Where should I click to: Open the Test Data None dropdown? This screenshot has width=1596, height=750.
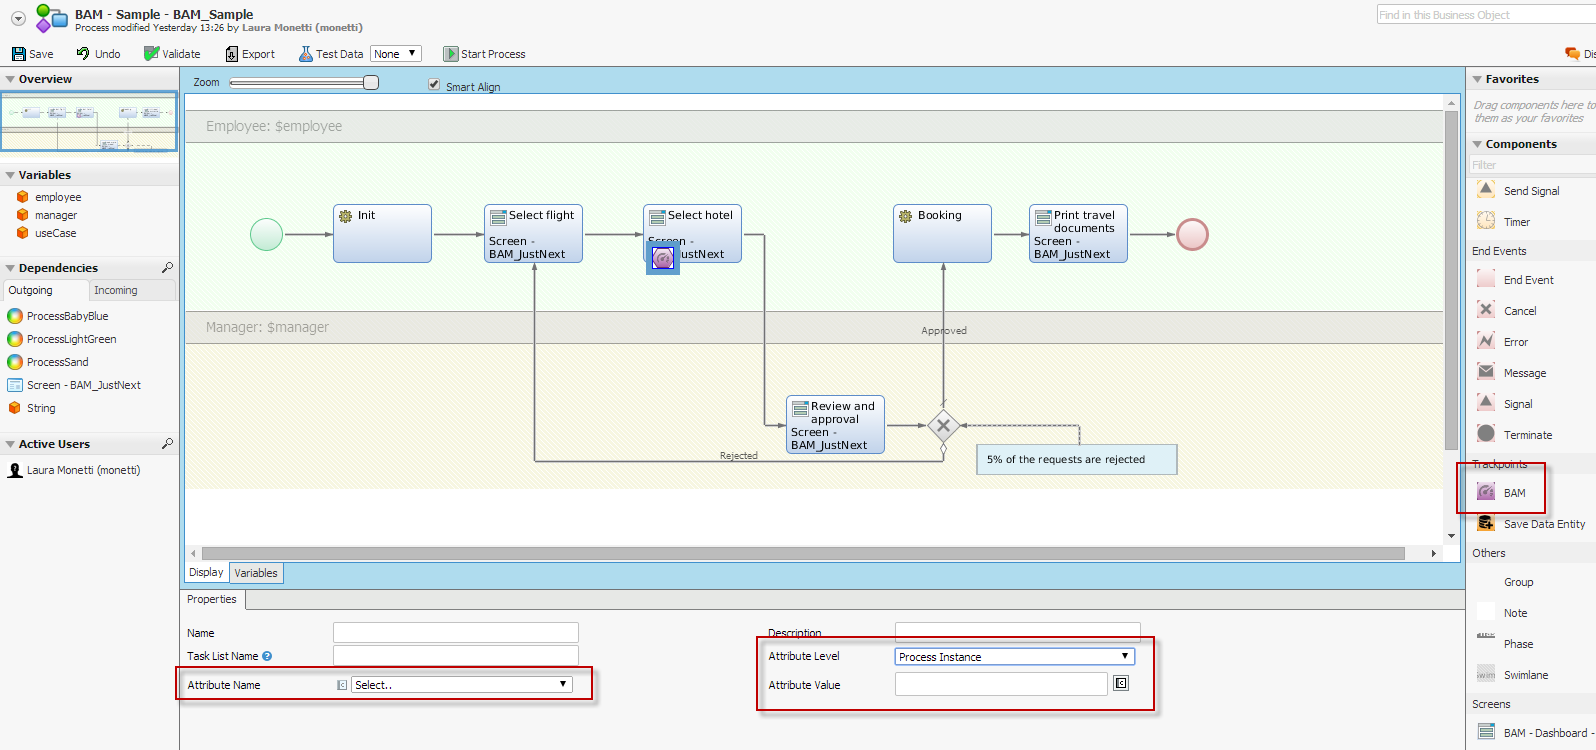[x=396, y=54]
